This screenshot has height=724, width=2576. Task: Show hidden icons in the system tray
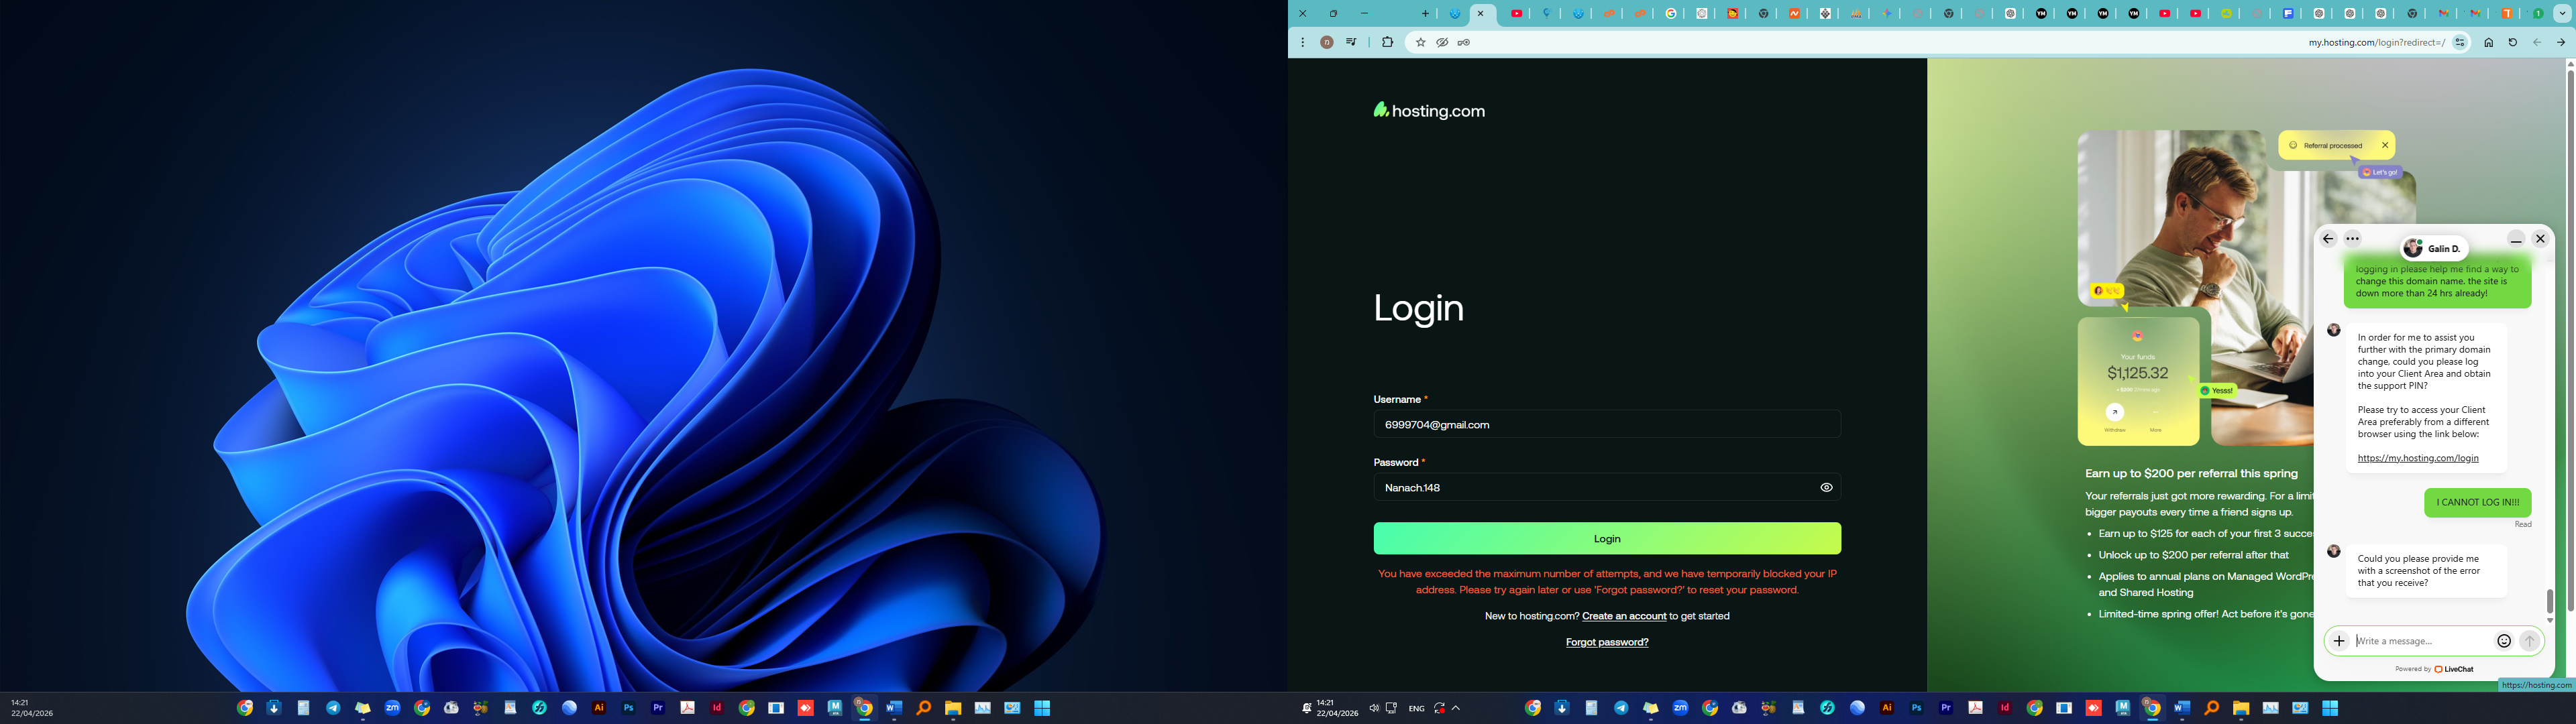(1456, 708)
